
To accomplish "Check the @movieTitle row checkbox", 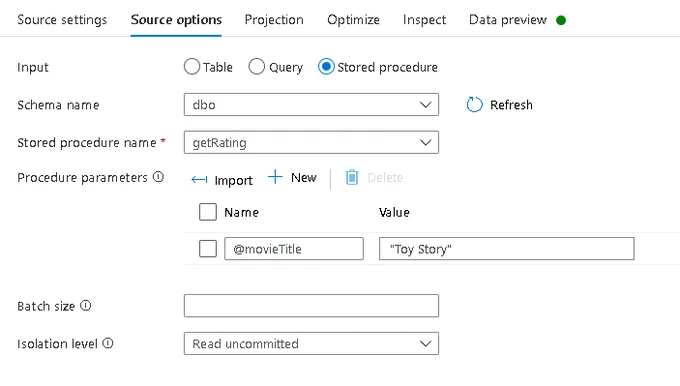I will pos(208,249).
